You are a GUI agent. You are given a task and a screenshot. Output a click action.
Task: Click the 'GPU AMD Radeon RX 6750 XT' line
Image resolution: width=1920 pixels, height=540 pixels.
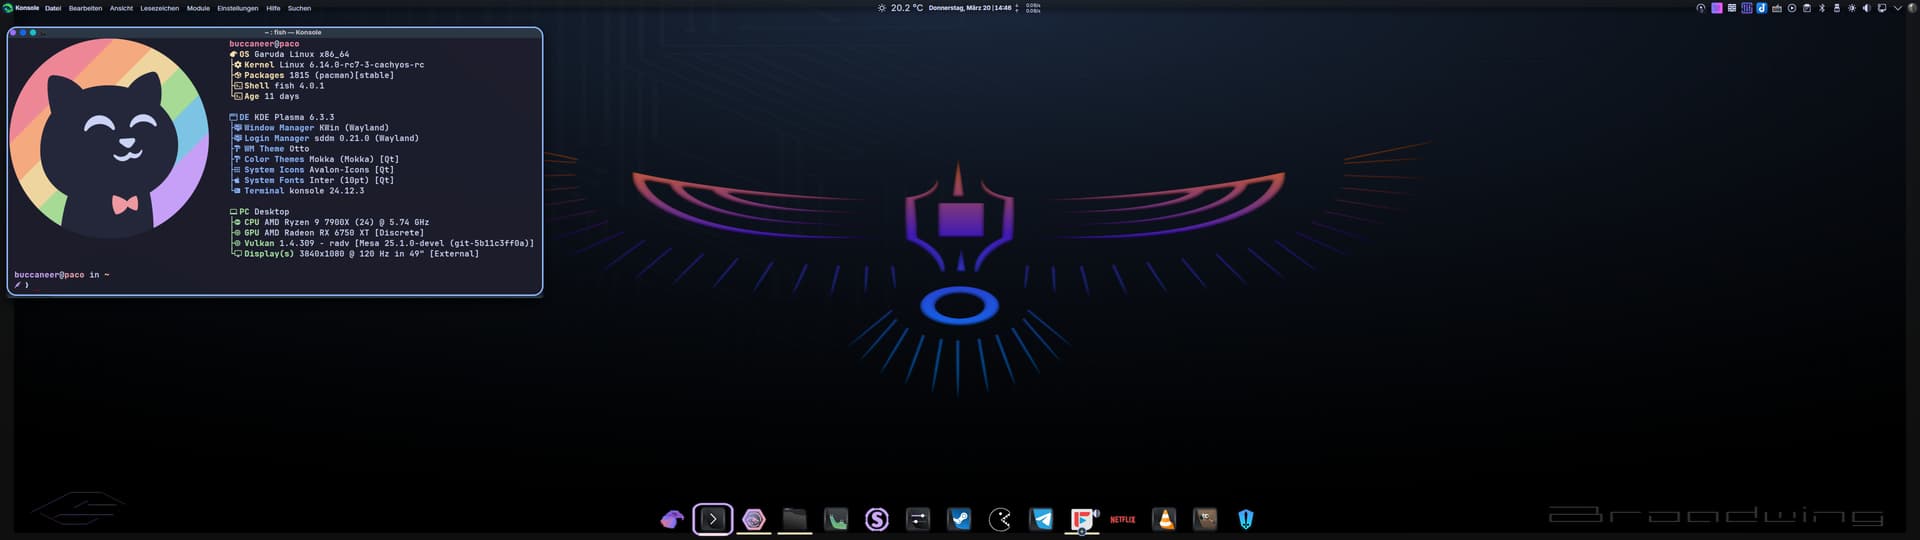(329, 233)
